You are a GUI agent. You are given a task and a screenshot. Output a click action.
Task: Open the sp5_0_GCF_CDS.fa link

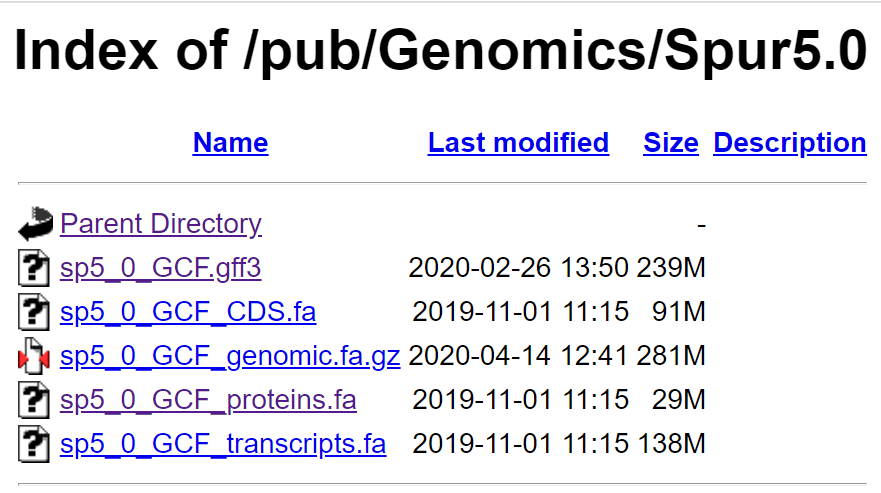click(188, 311)
